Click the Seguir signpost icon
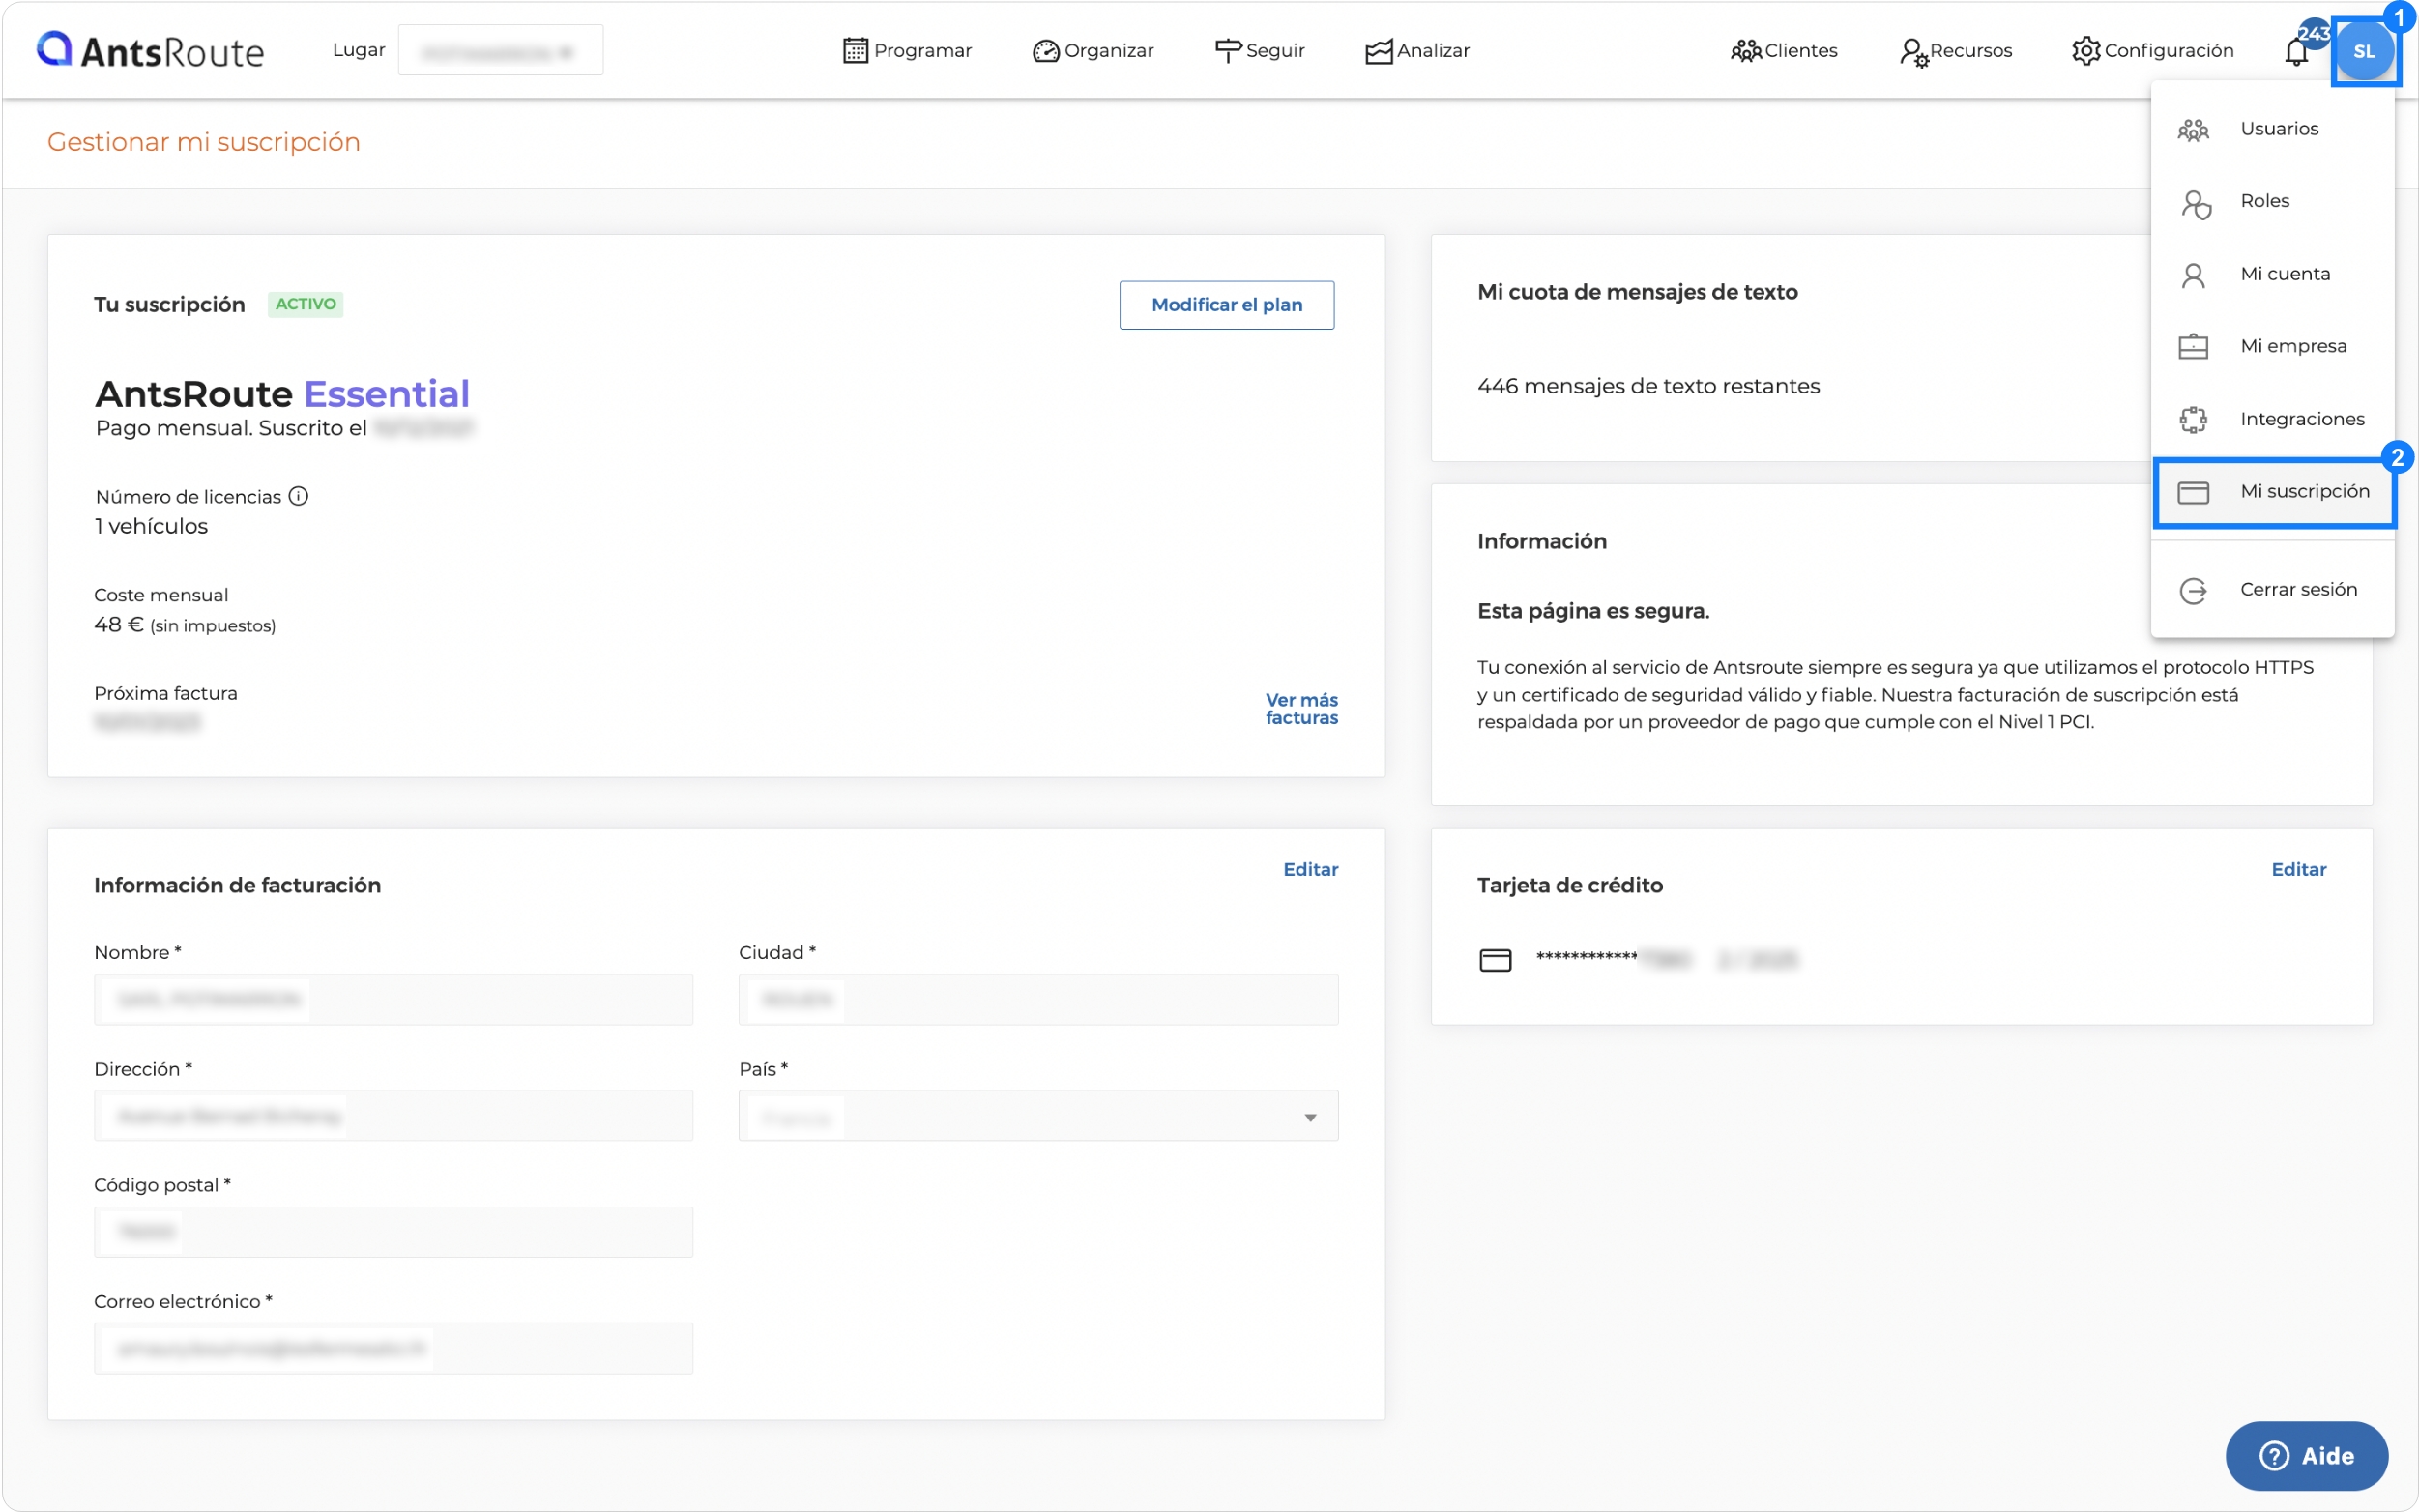 pos(1227,51)
